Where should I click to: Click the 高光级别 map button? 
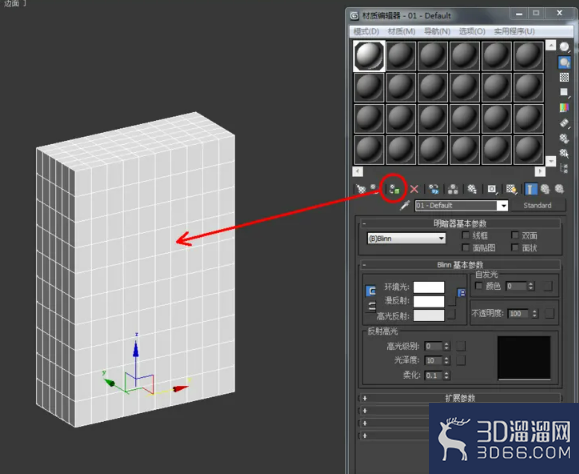click(460, 346)
